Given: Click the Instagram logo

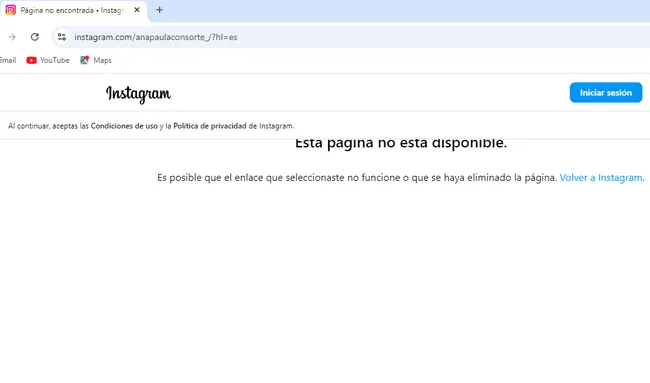Looking at the screenshot, I should (x=138, y=94).
